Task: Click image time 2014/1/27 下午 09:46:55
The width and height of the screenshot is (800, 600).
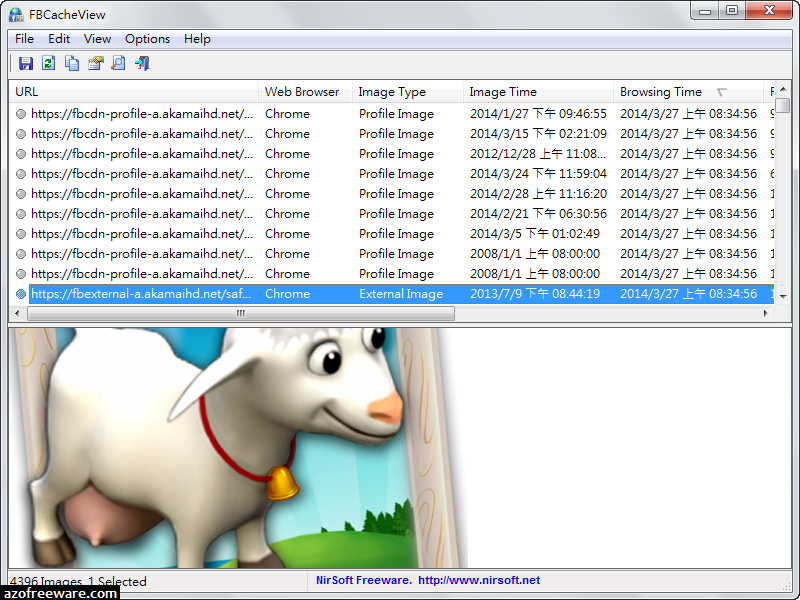Action: click(x=538, y=114)
